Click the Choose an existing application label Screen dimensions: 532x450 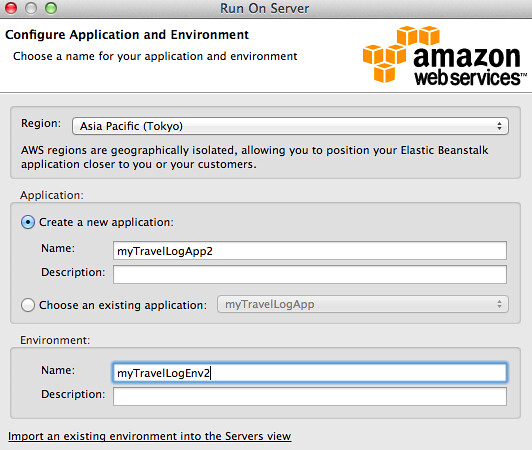(x=123, y=305)
